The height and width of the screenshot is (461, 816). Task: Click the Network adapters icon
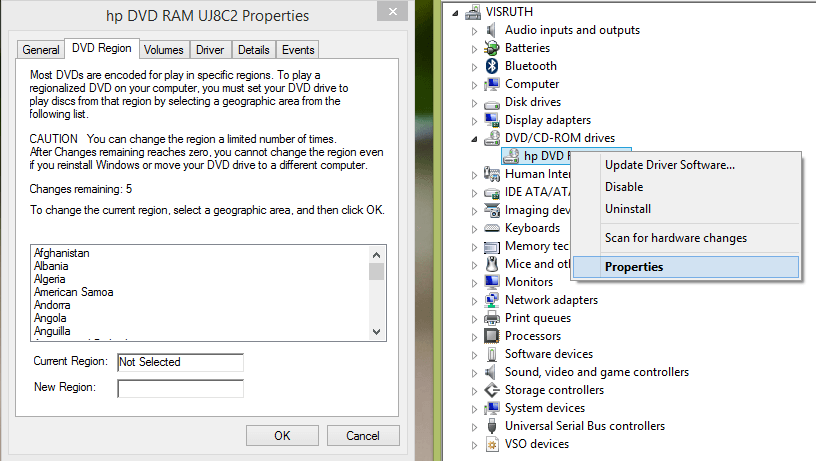492,300
